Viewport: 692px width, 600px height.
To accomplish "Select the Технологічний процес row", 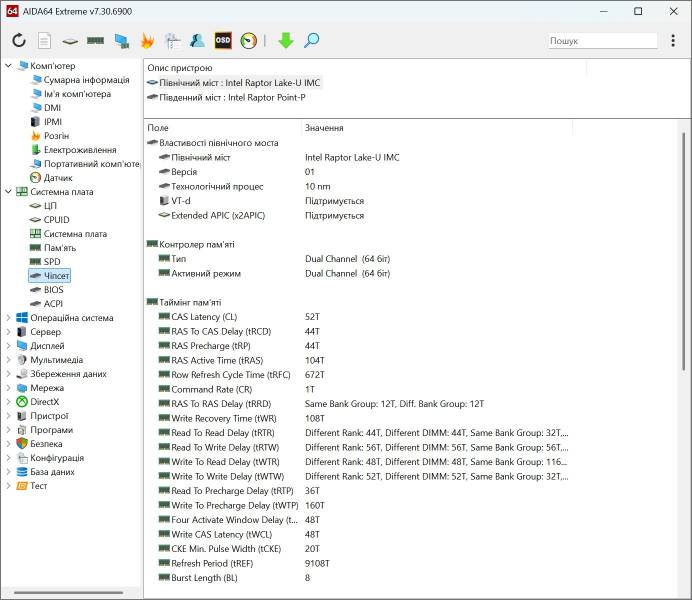I will tap(357, 187).
